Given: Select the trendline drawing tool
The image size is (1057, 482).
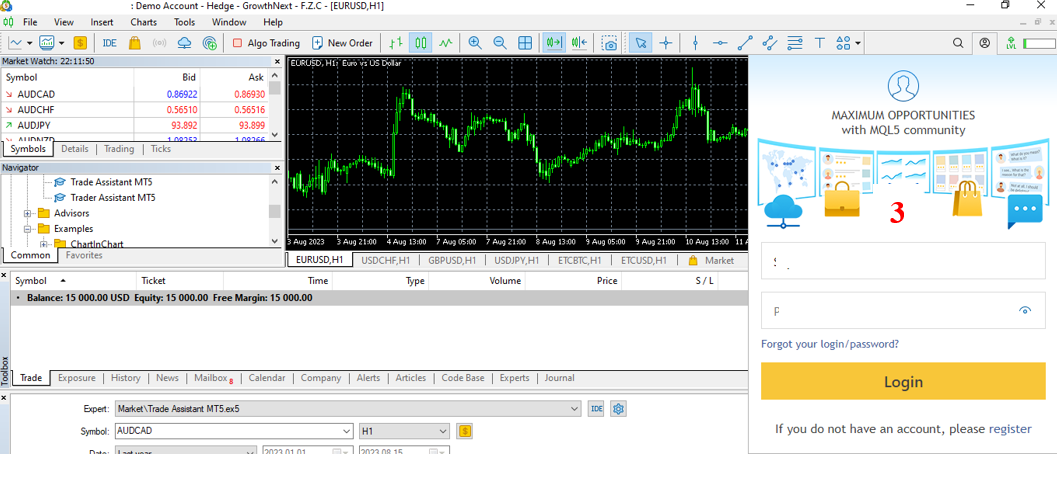Looking at the screenshot, I should click(745, 43).
